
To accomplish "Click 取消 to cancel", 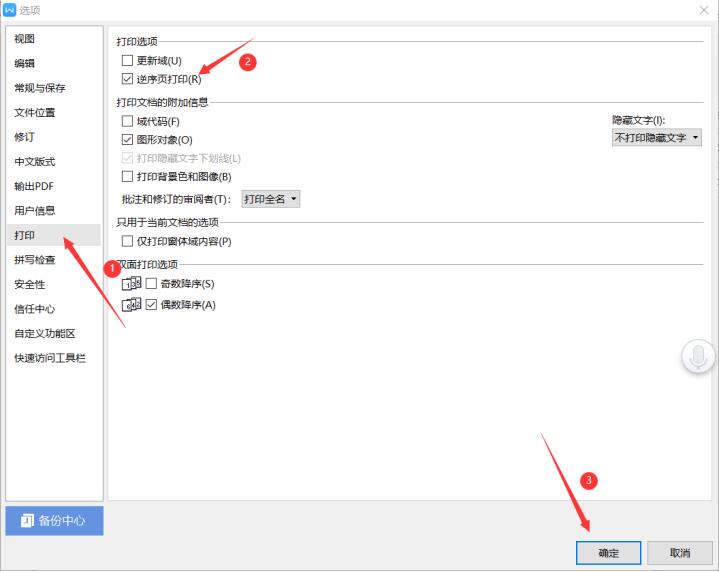I will 680,553.
